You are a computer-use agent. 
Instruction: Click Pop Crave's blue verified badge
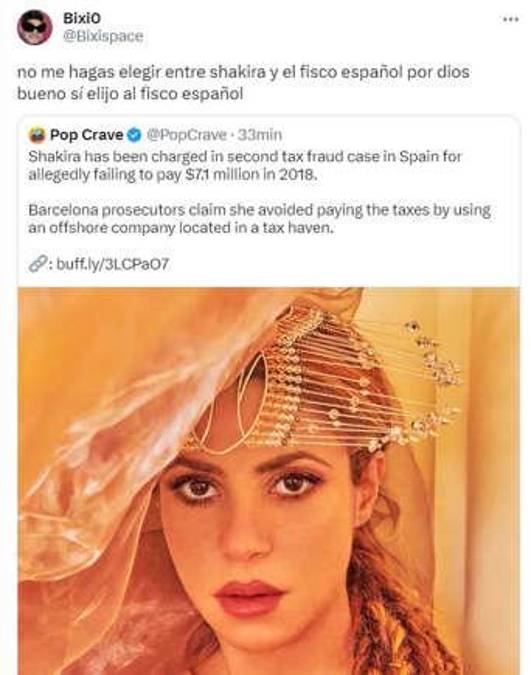click(135, 135)
